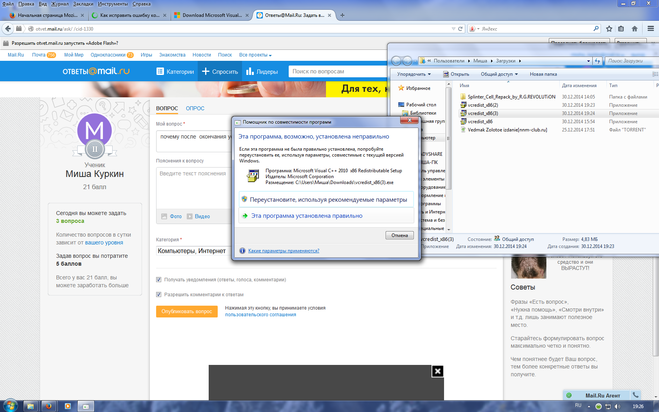Viewport: 659px width, 412px height.
Task: Go to Firefox home page icon
Action: (x=635, y=29)
